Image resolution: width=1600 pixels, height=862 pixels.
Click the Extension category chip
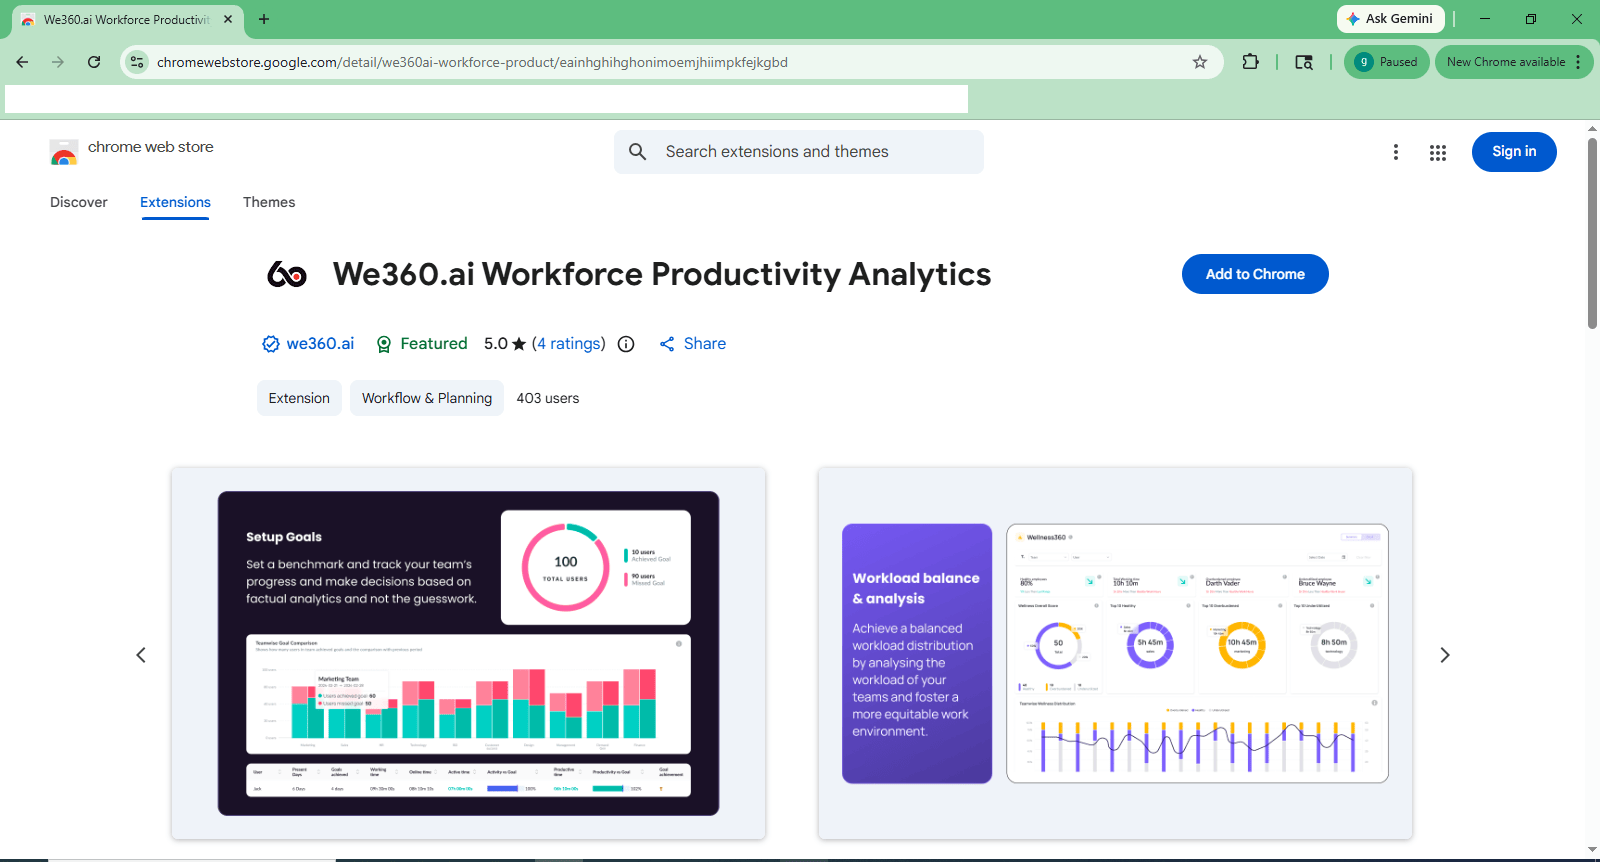(x=299, y=398)
